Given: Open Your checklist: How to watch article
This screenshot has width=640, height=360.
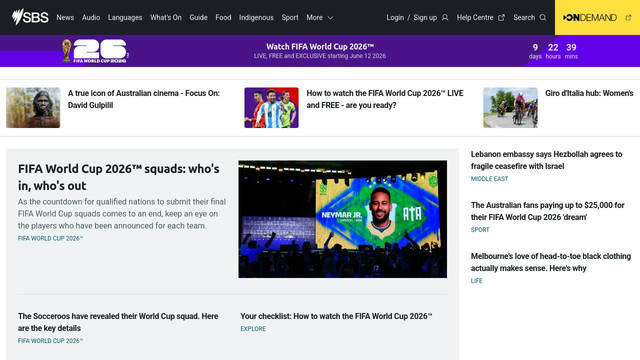Looking at the screenshot, I should pyautogui.click(x=336, y=316).
